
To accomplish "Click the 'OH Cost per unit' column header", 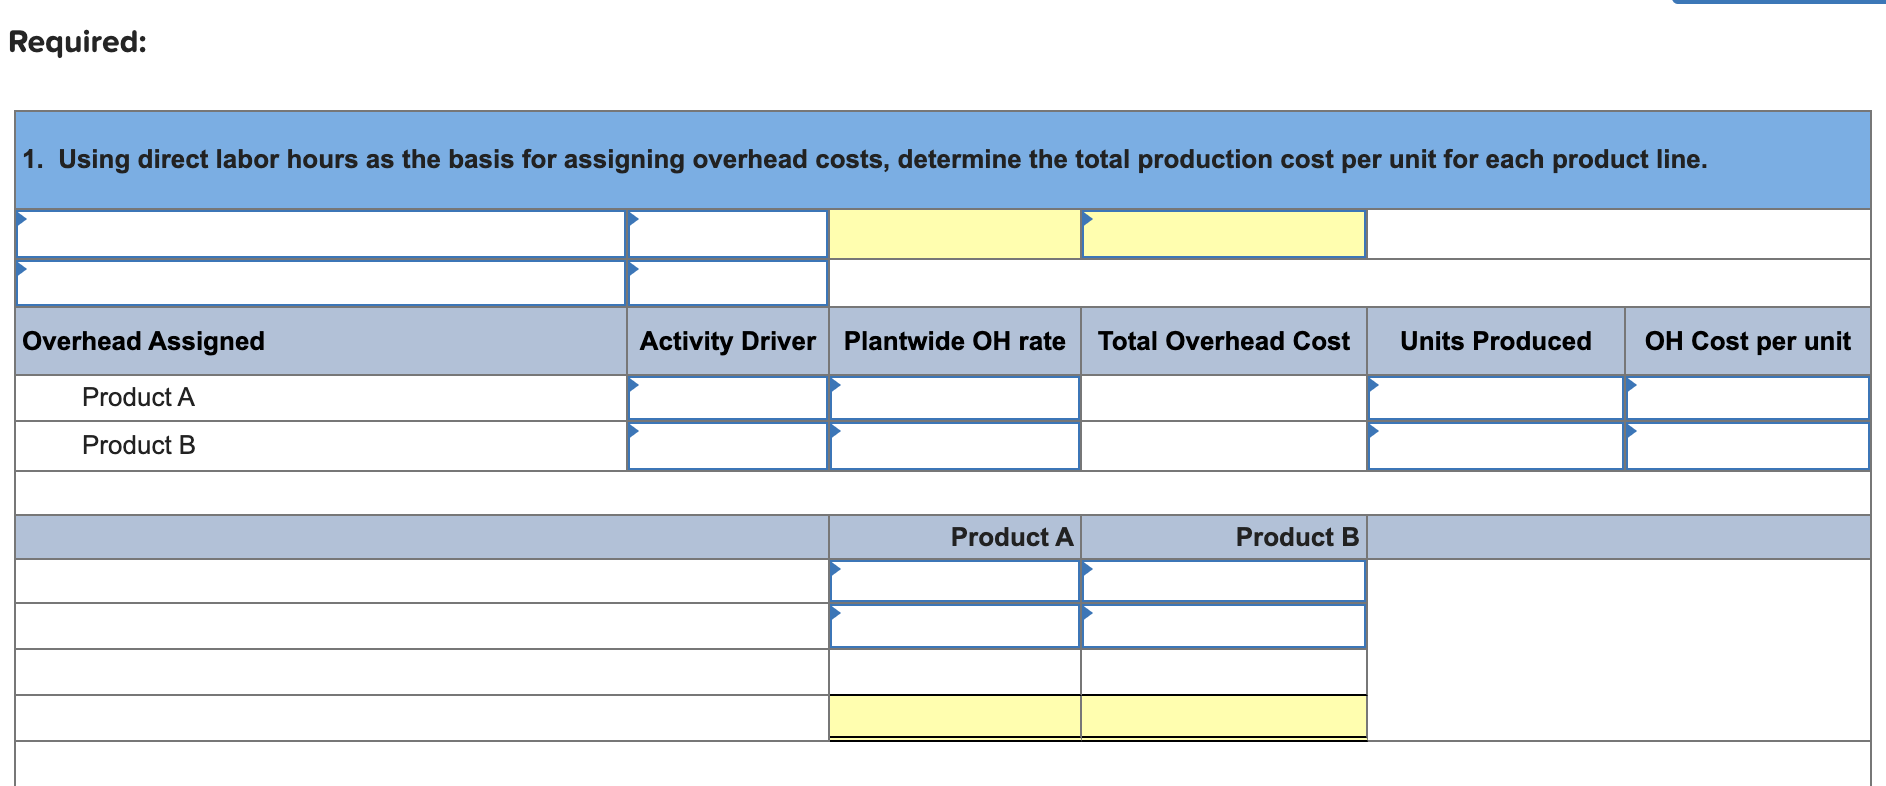I will [x=1747, y=341].
